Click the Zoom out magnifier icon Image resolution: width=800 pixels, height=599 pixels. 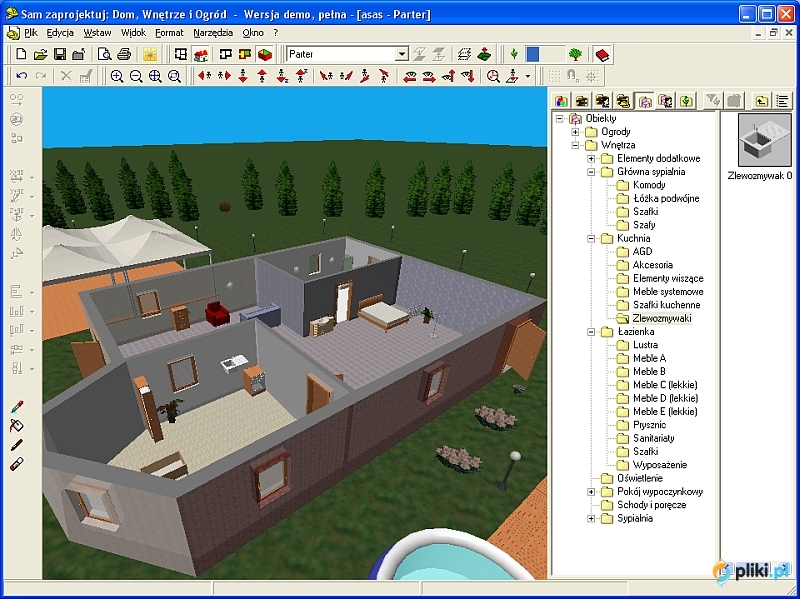pyautogui.click(x=136, y=76)
